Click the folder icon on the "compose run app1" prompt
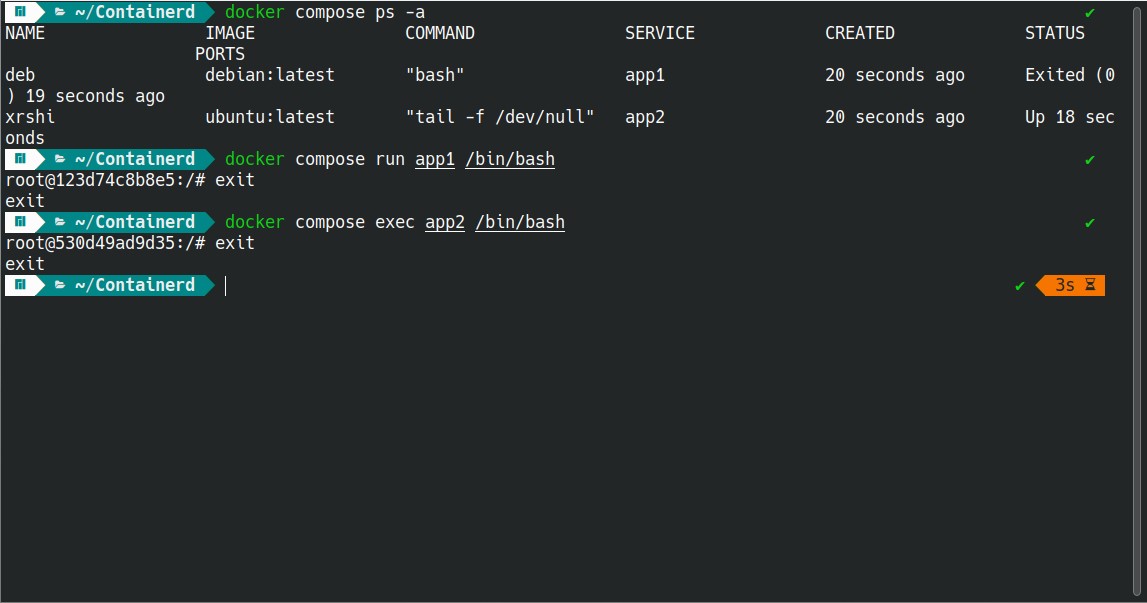Image resolution: width=1147 pixels, height=603 pixels. (60, 159)
